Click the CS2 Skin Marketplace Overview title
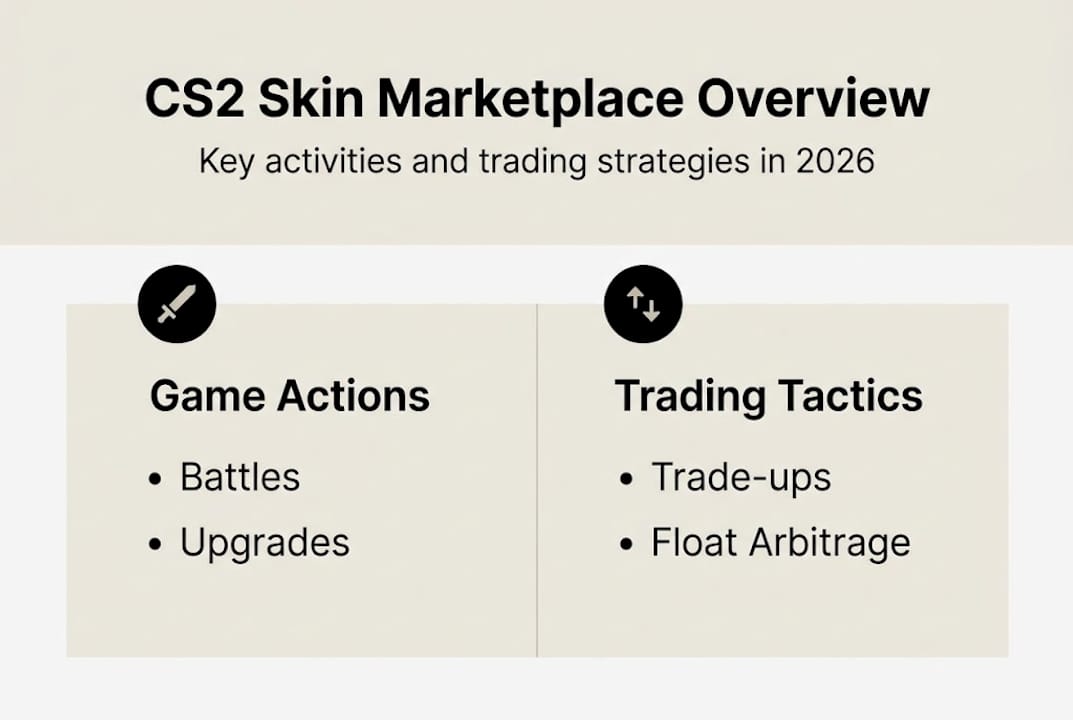The height and width of the screenshot is (720, 1073). (537, 100)
